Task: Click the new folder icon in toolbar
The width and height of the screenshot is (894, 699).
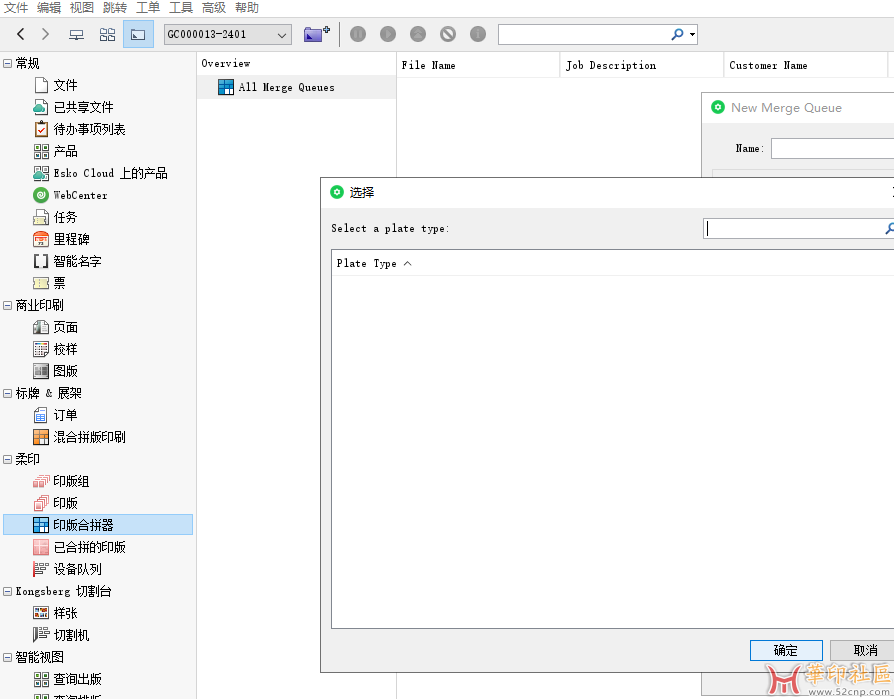Action: point(316,34)
